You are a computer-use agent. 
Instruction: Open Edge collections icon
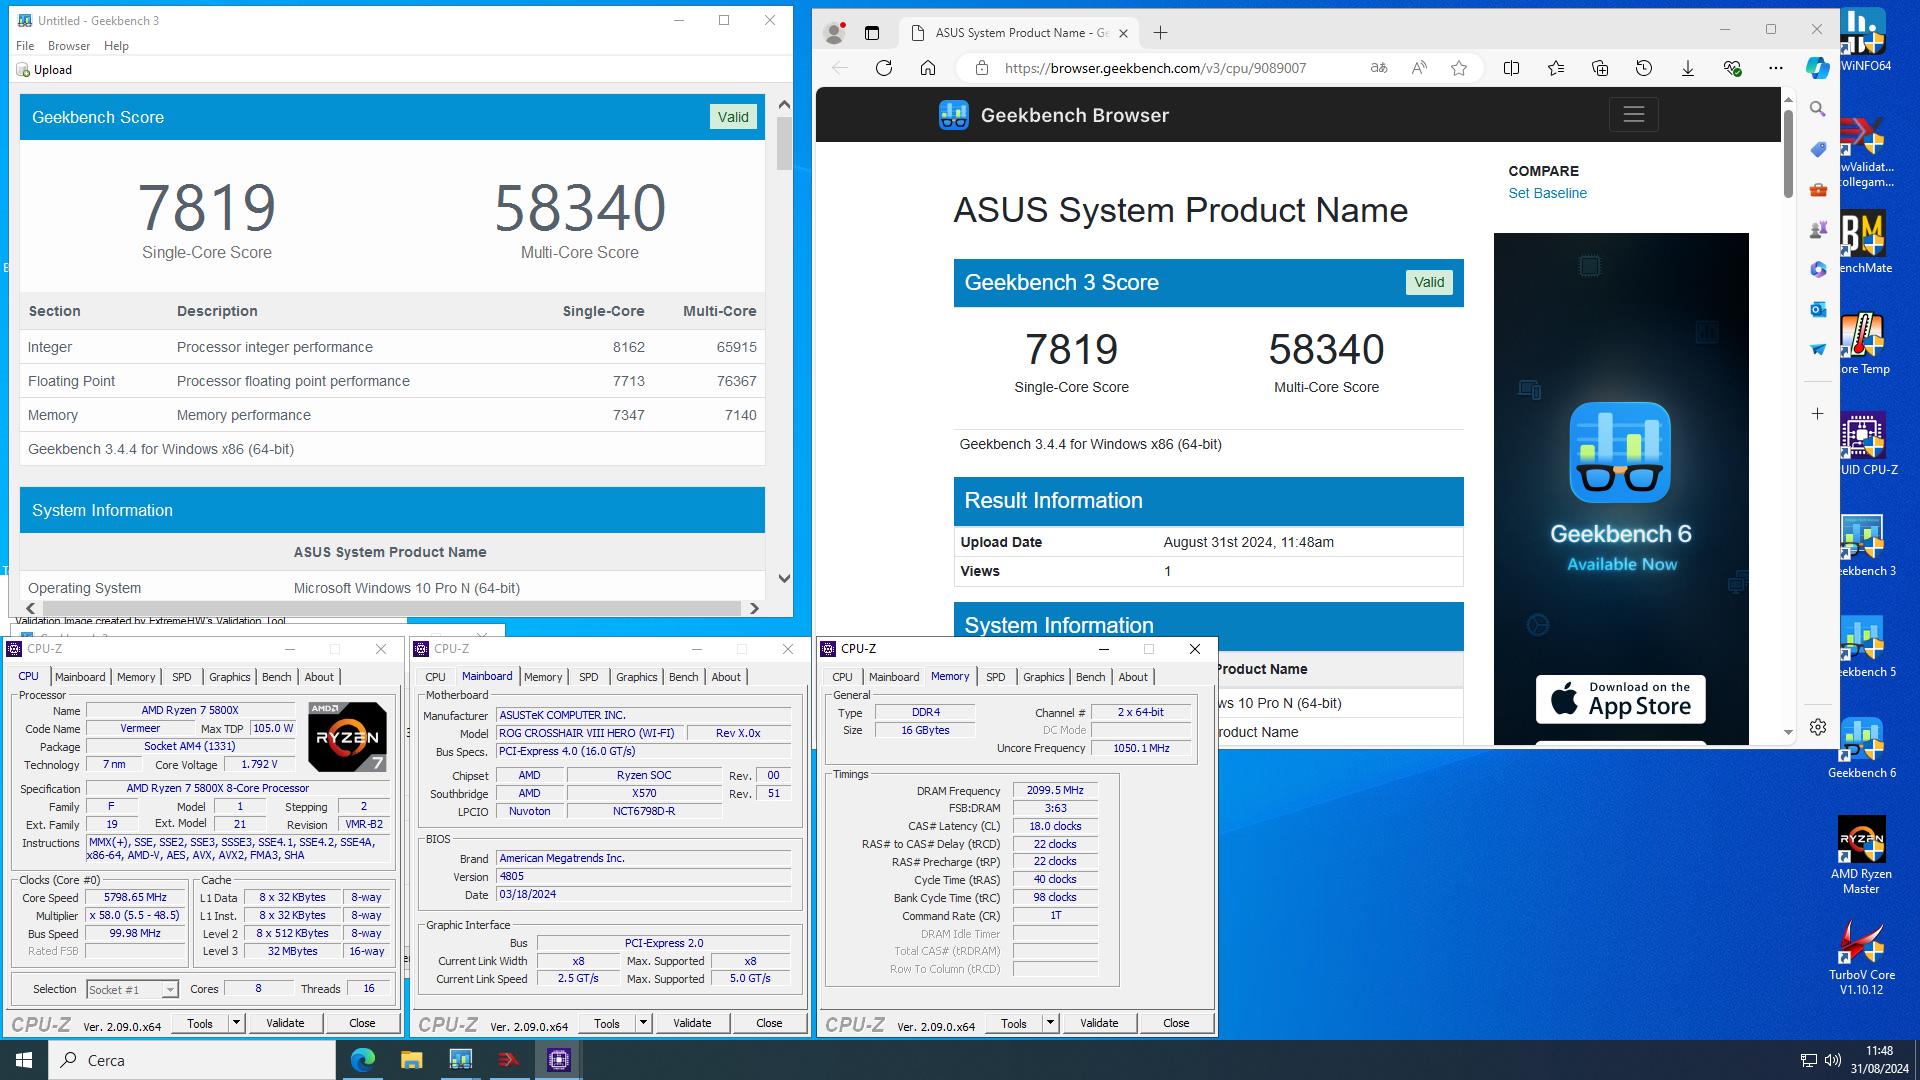click(x=1600, y=68)
